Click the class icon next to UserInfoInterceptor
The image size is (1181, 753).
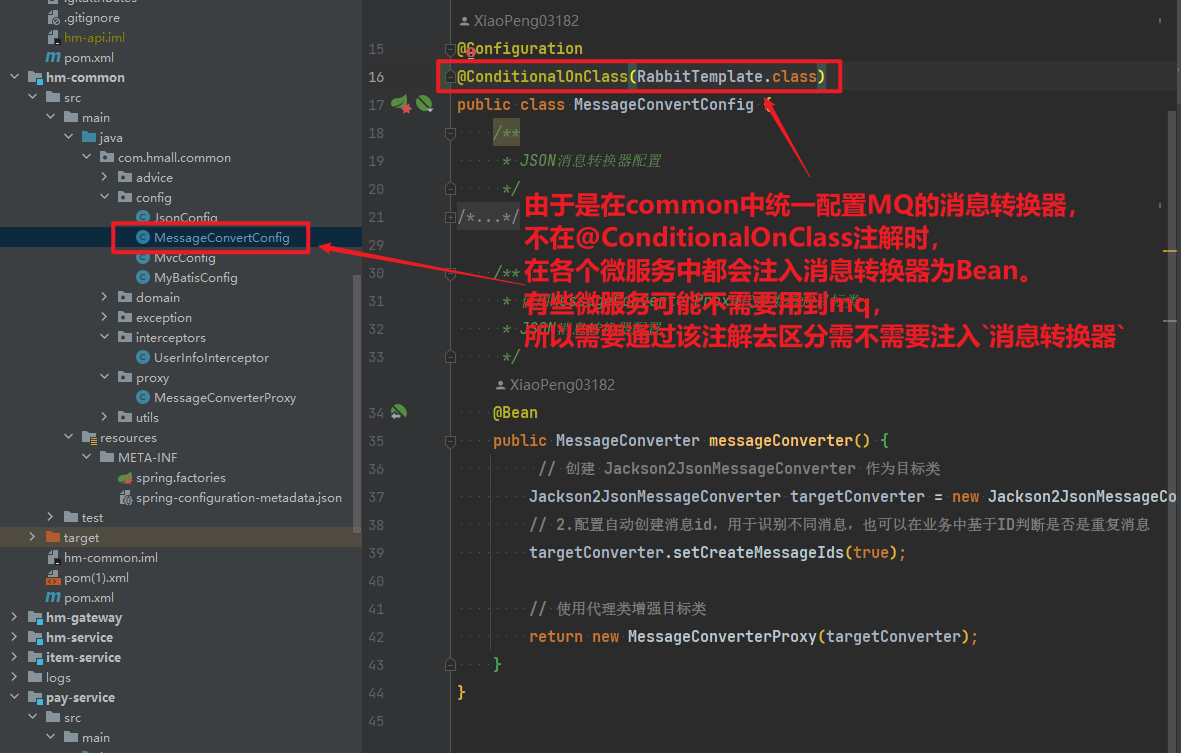tap(143, 358)
